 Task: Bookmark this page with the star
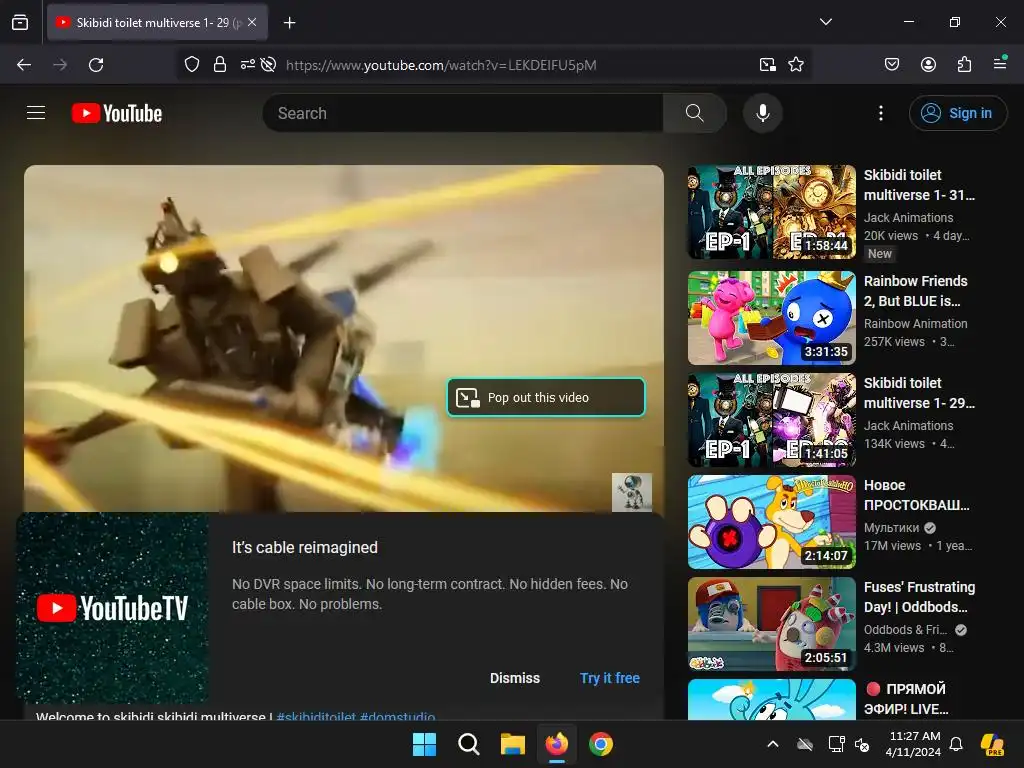(x=795, y=64)
